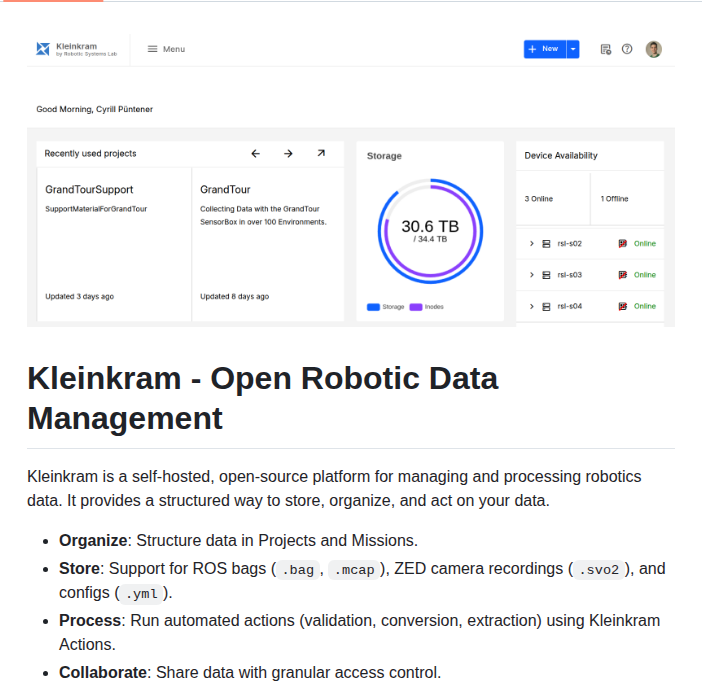Click the Online status of rsl-s04
This screenshot has height=693, width=702.
pos(645,306)
